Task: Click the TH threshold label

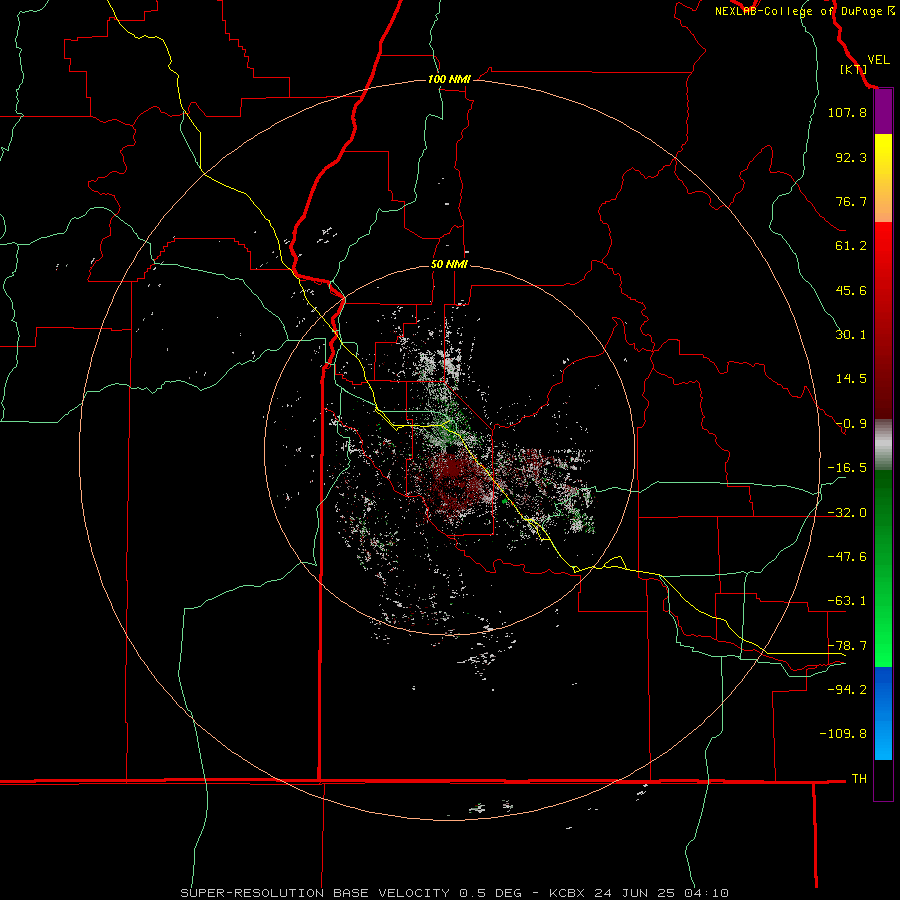Action: coord(859,778)
